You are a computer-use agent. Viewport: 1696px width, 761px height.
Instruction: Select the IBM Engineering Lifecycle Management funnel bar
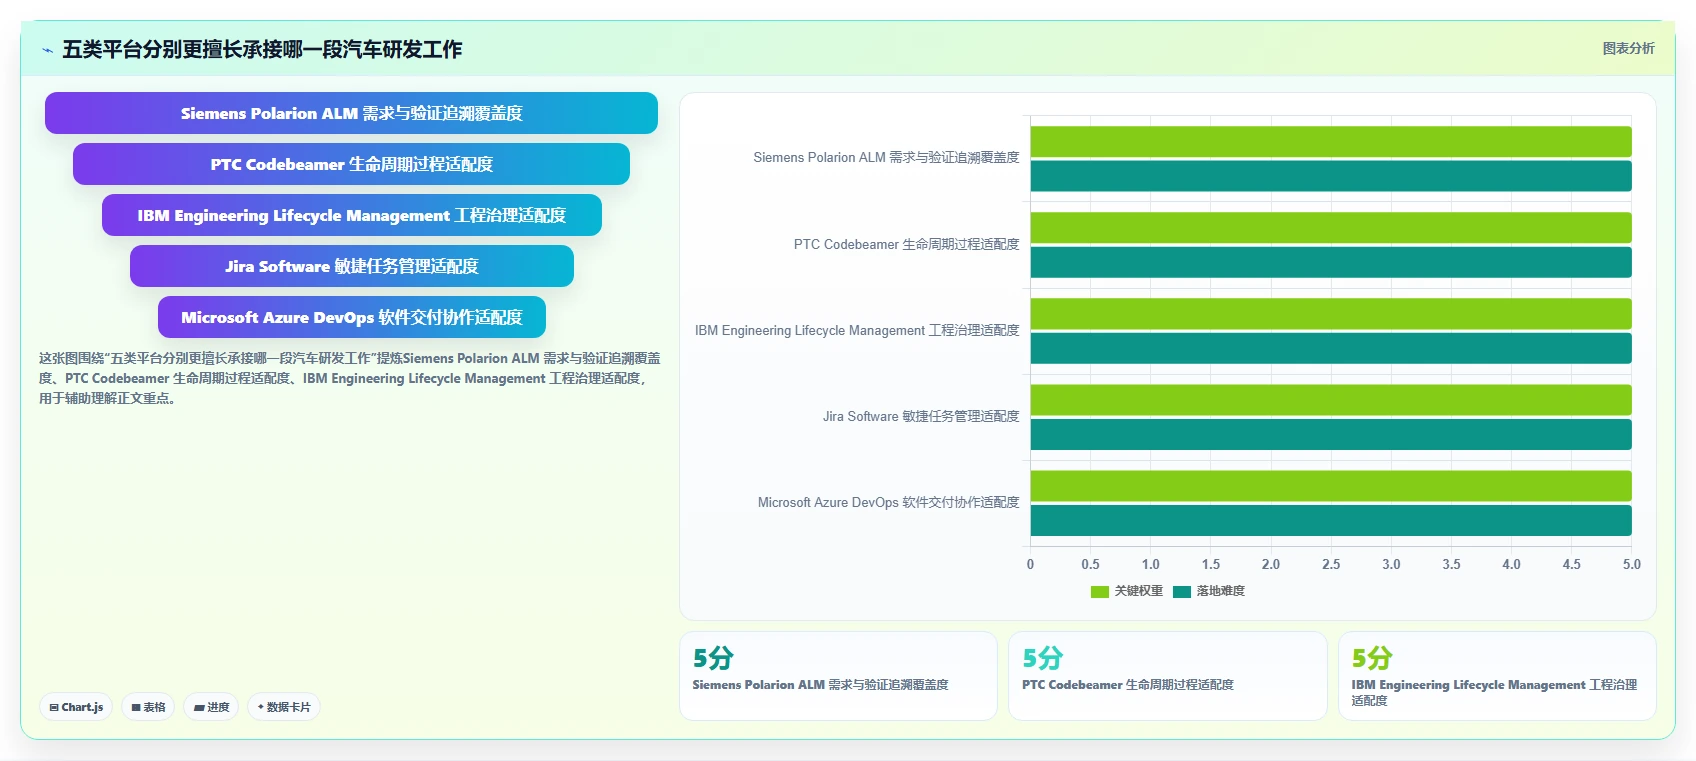coord(351,215)
